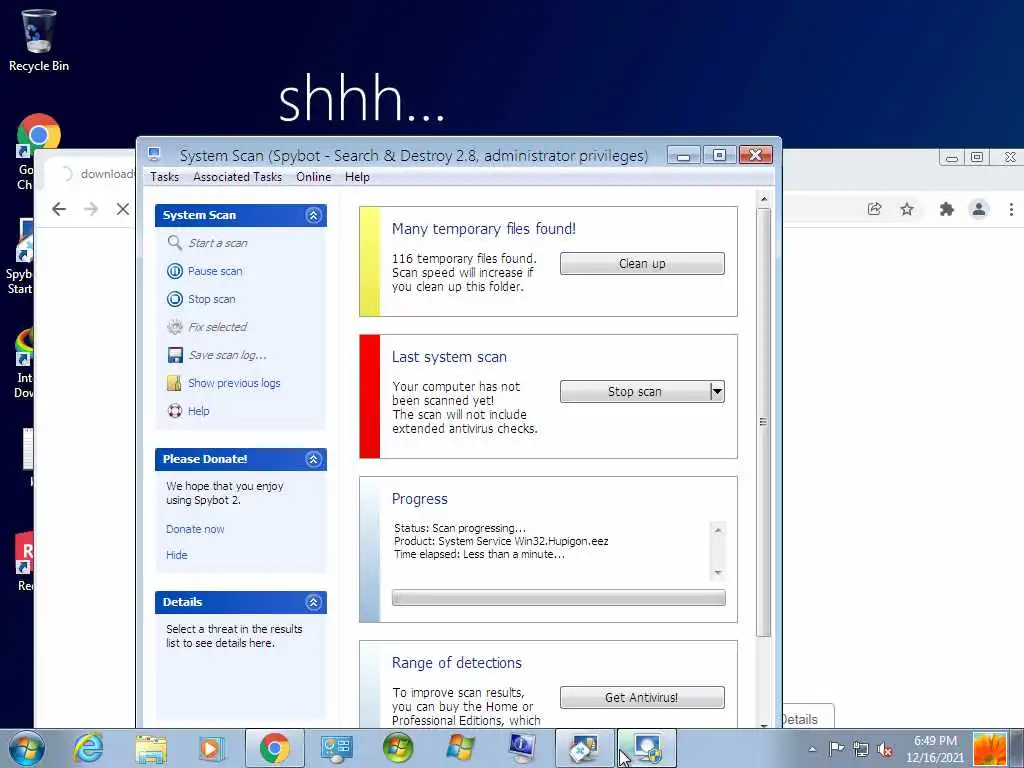Open the Online menu

(x=313, y=177)
